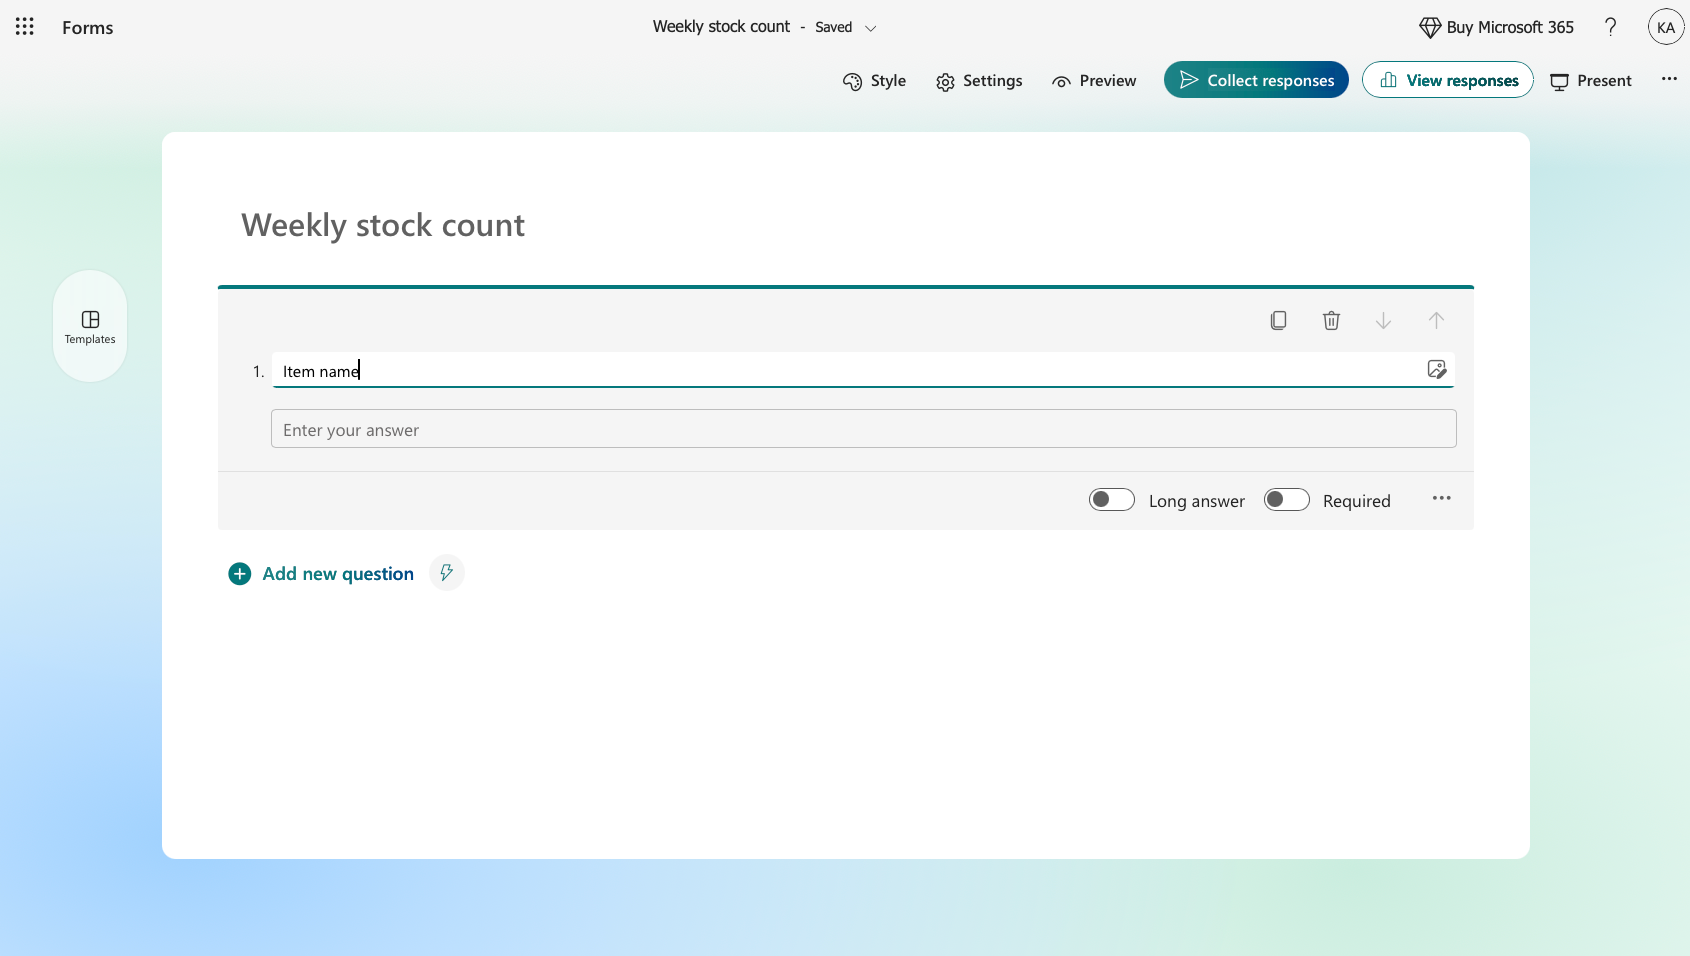Viewport: 1690px width, 956px height.
Task: Click Add new question
Action: coord(321,574)
